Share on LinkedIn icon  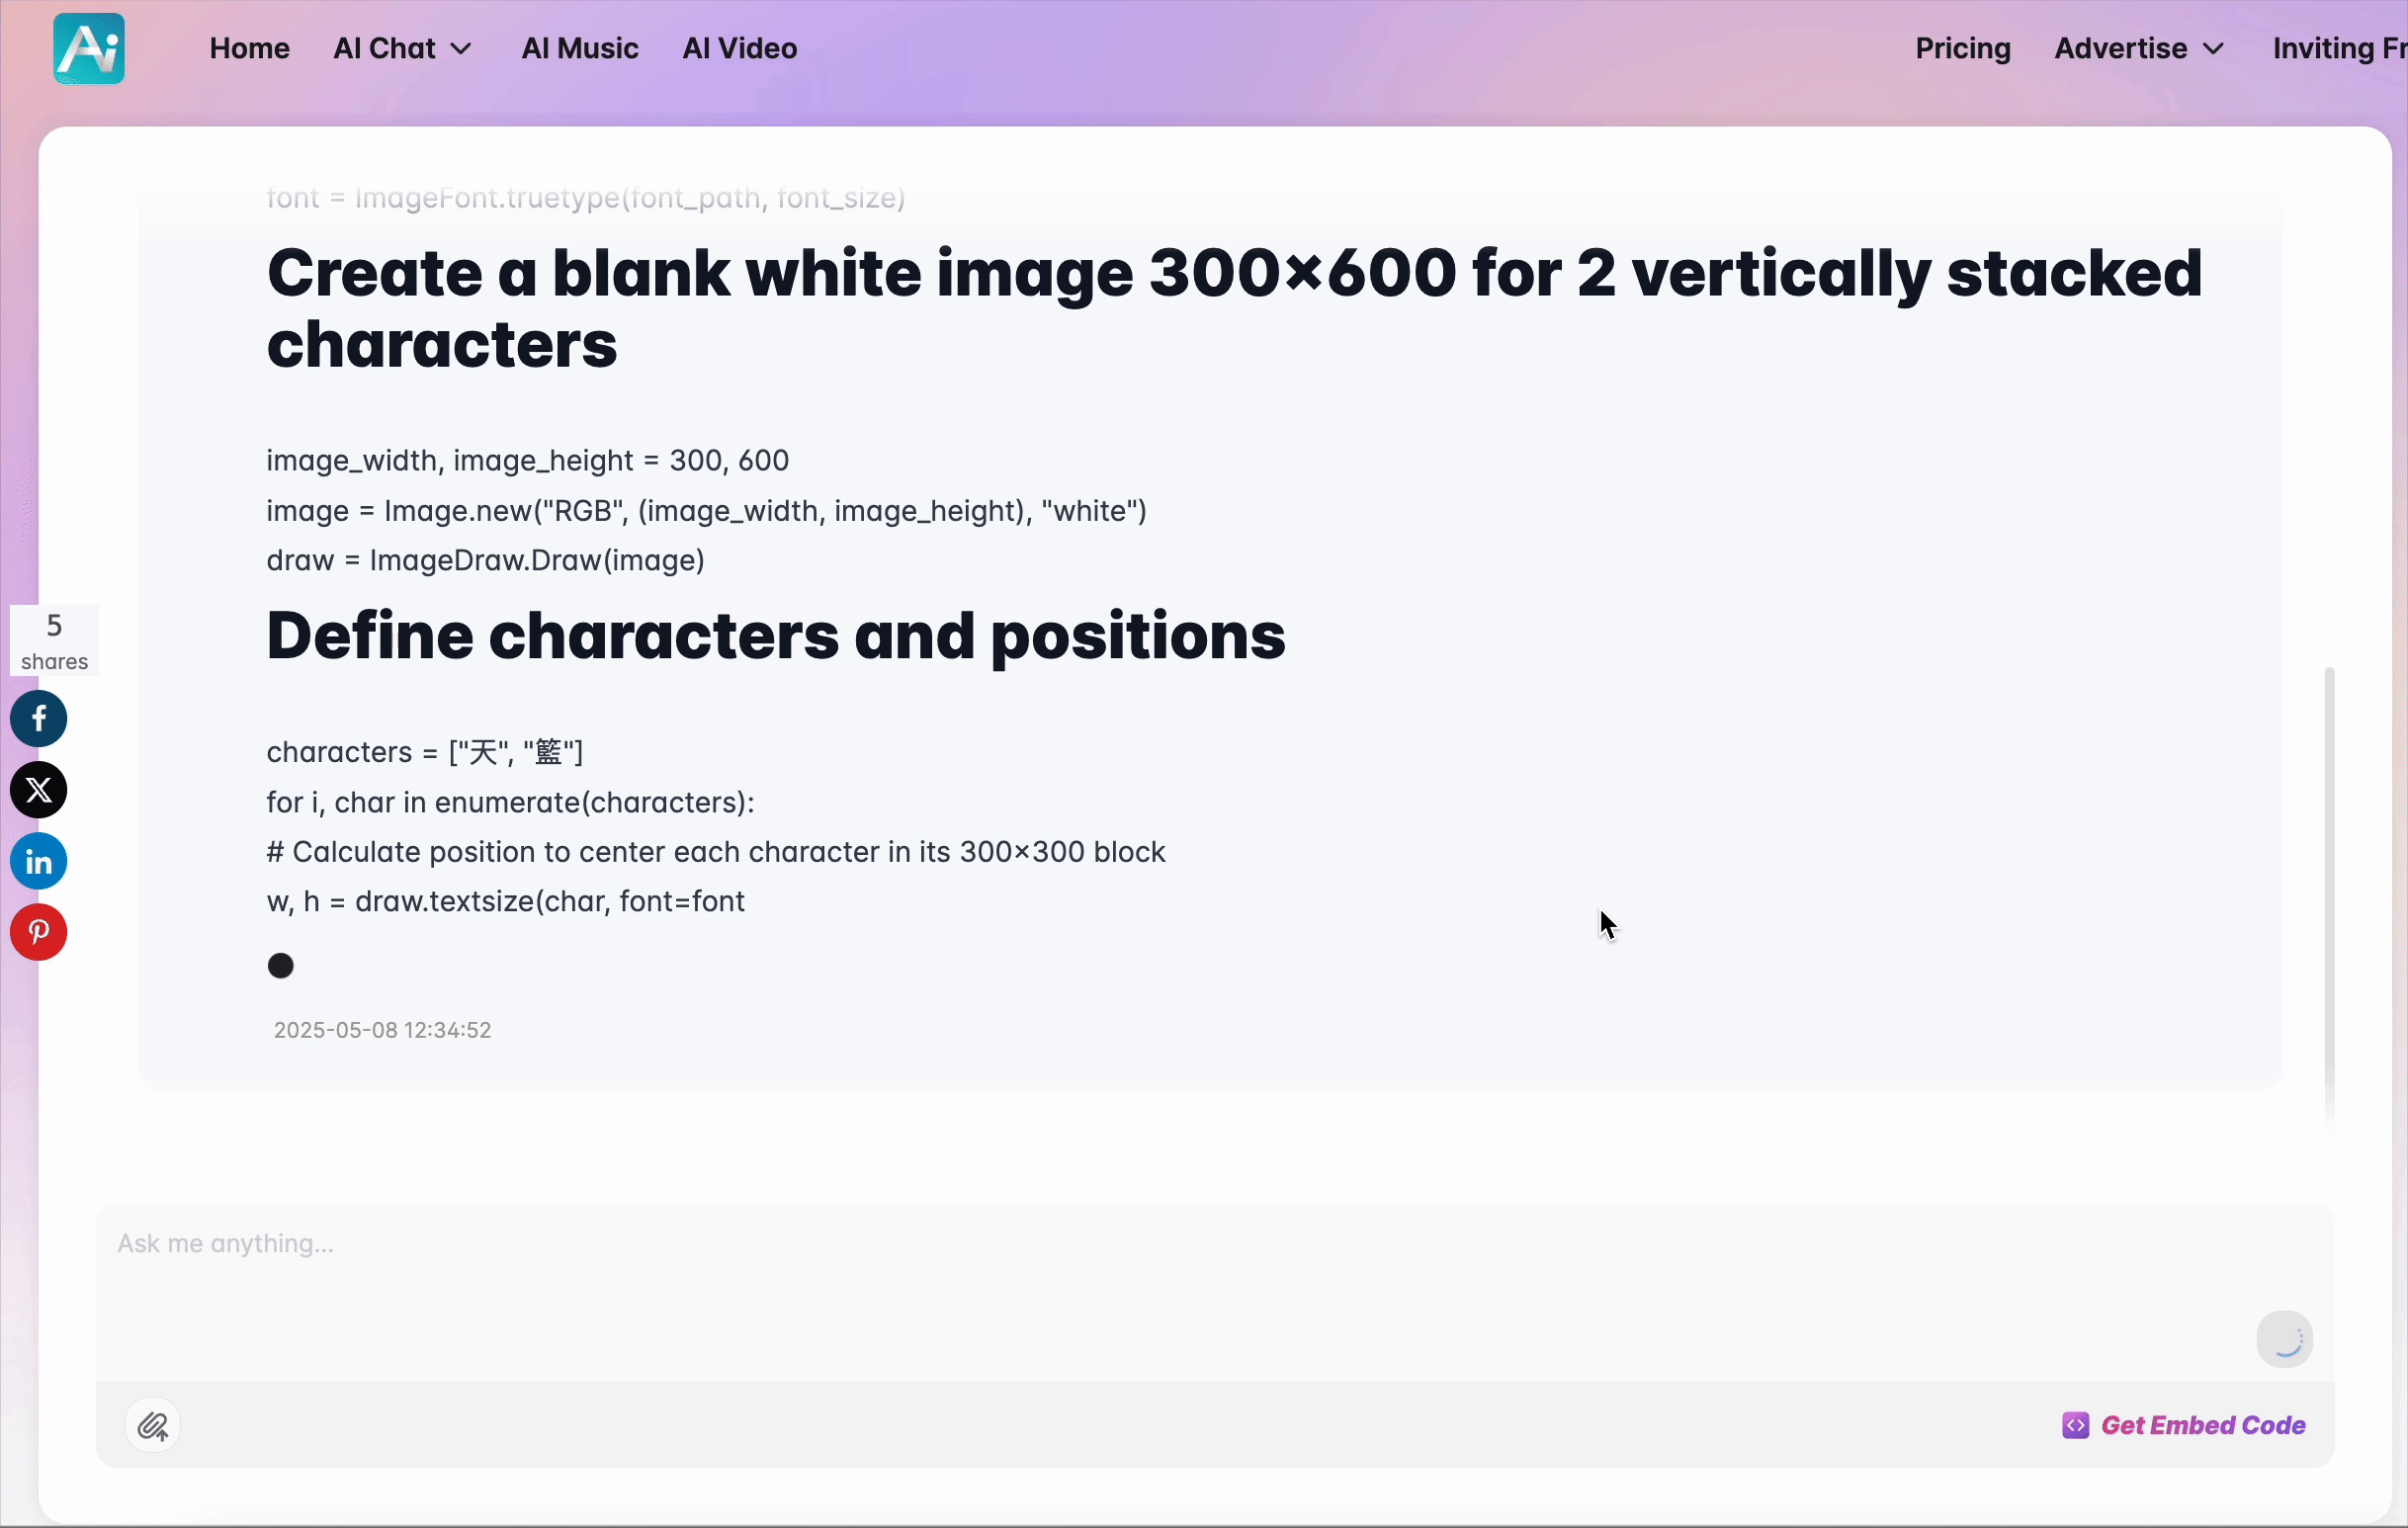[39, 861]
